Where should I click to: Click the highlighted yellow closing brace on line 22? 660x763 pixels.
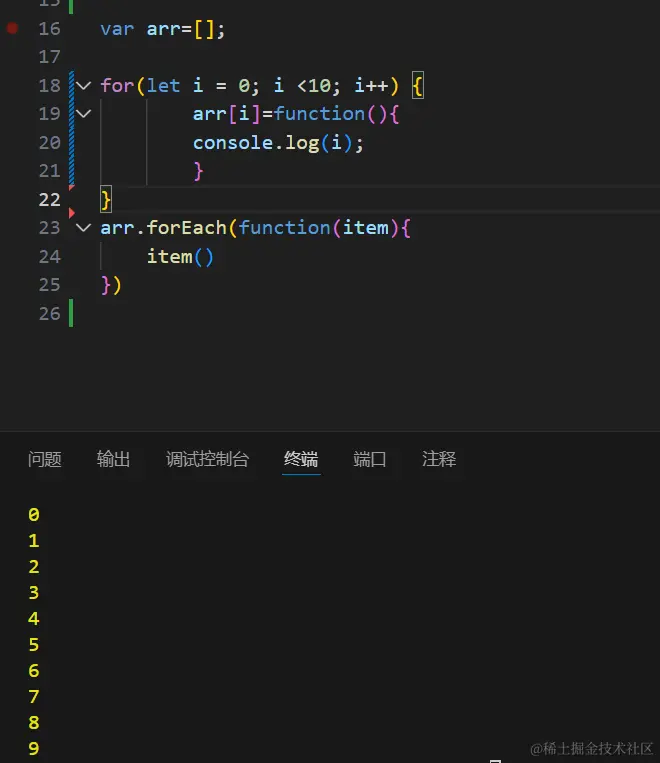point(106,200)
